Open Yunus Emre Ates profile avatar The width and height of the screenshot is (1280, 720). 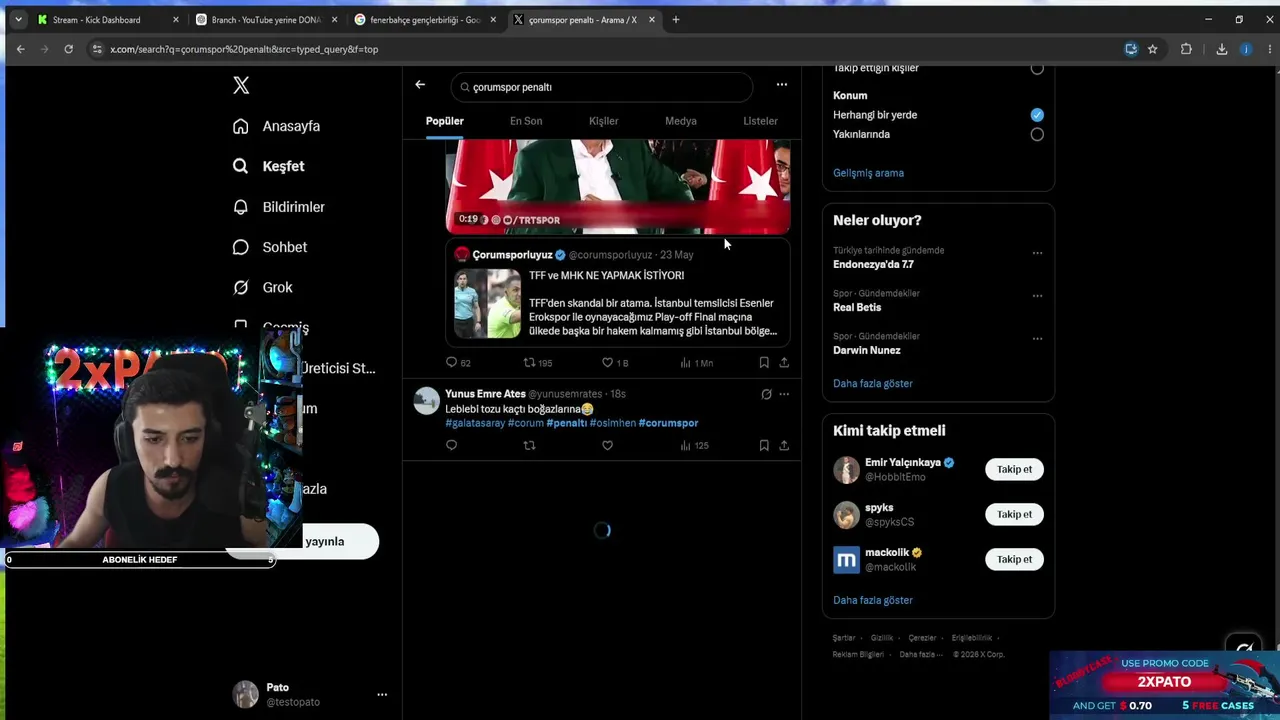click(x=427, y=401)
